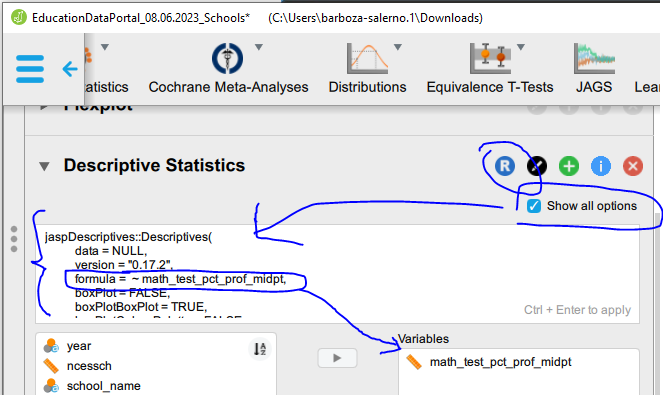Select math_test_pct_prof_midpt in Variables box
663x395 pixels.
coord(500,362)
